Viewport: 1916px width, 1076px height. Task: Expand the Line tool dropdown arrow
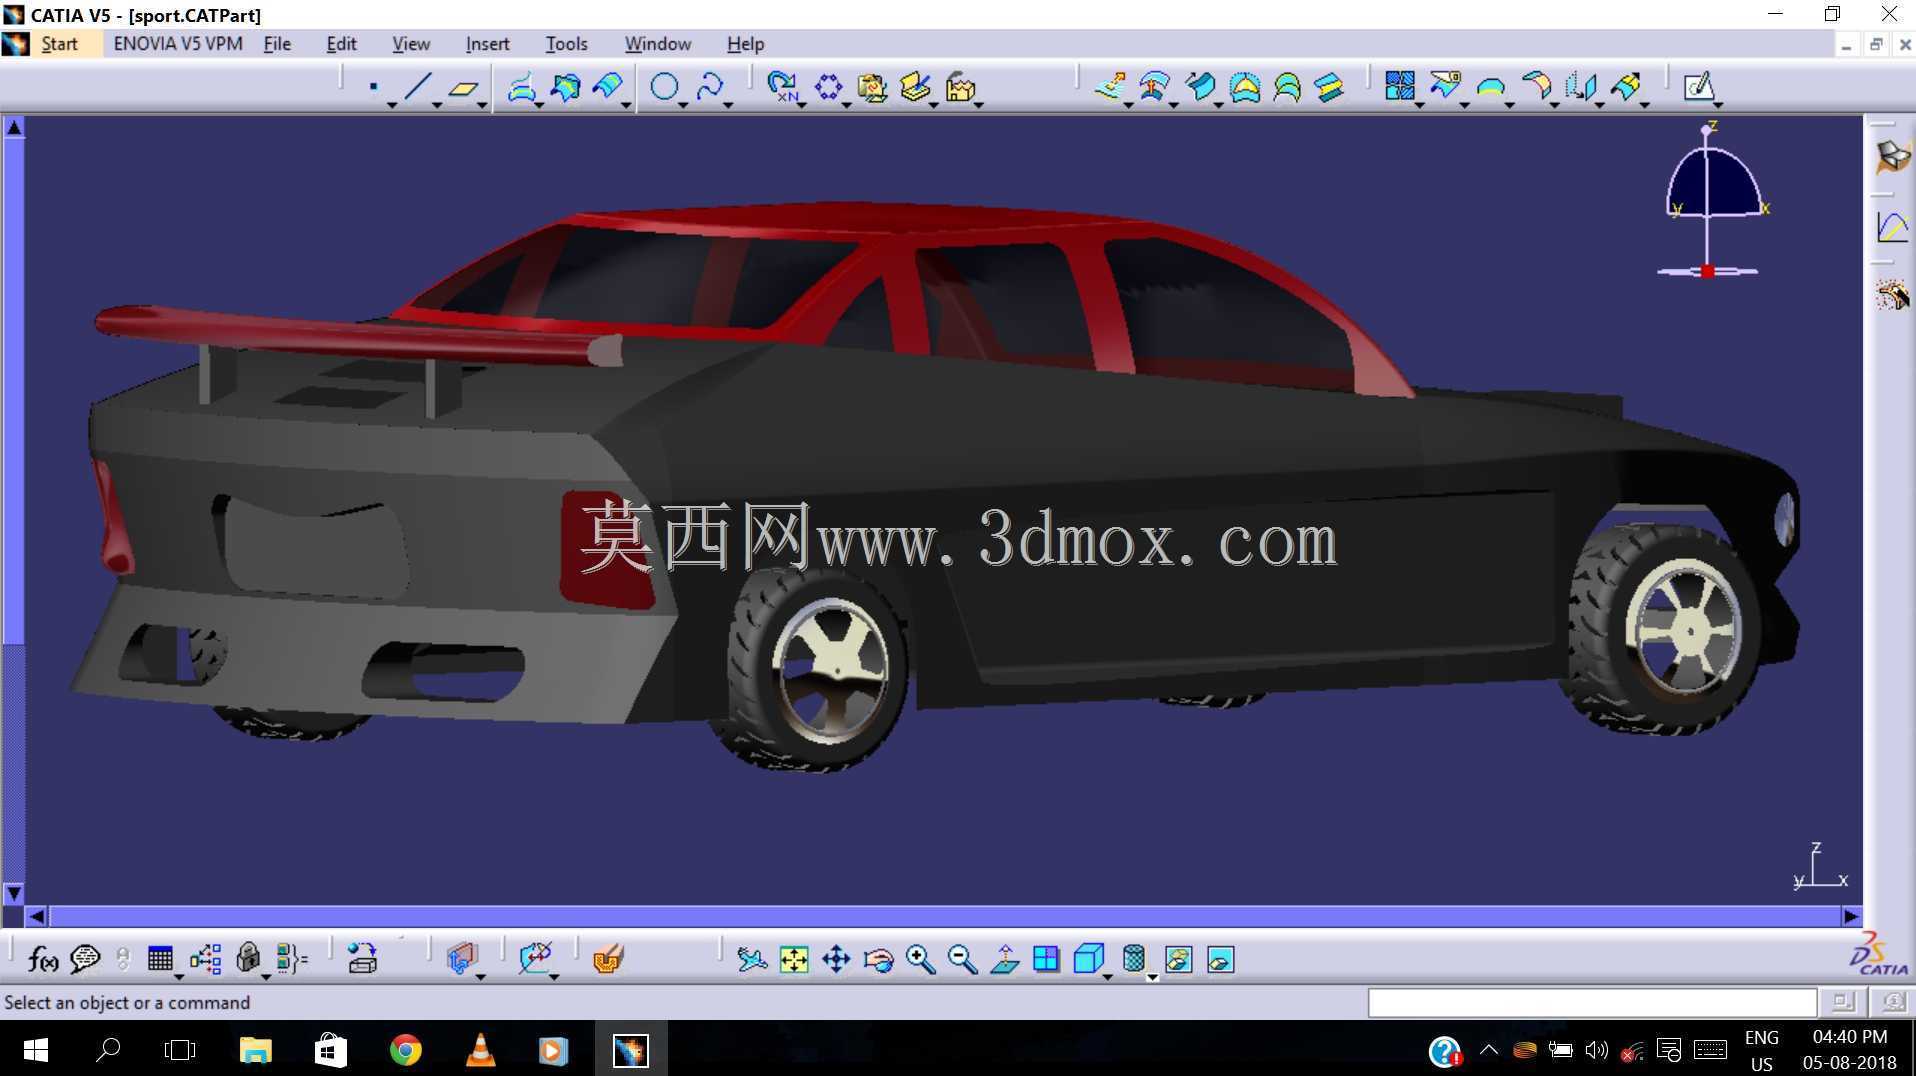coord(437,105)
